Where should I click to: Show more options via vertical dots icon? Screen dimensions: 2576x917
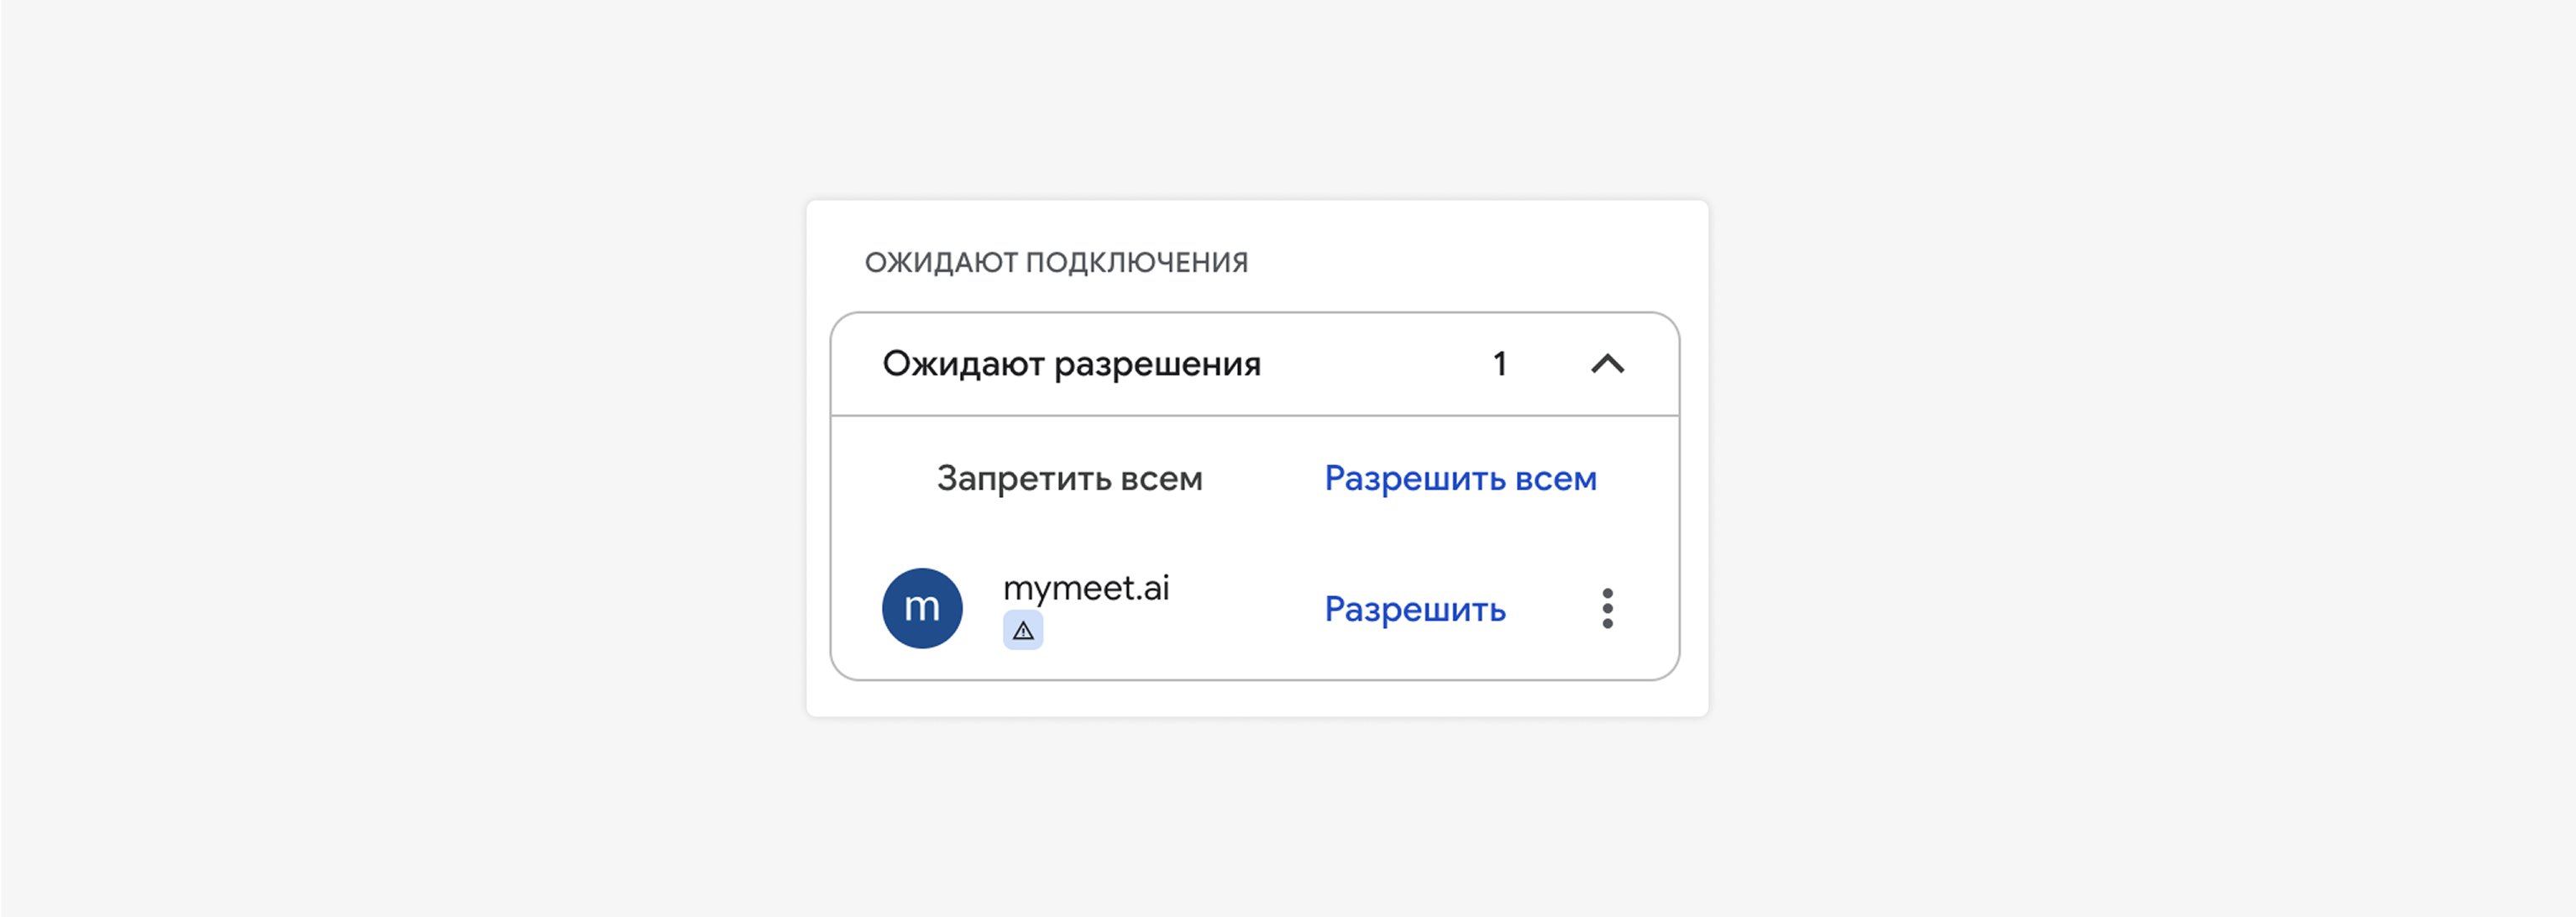pos(1607,608)
